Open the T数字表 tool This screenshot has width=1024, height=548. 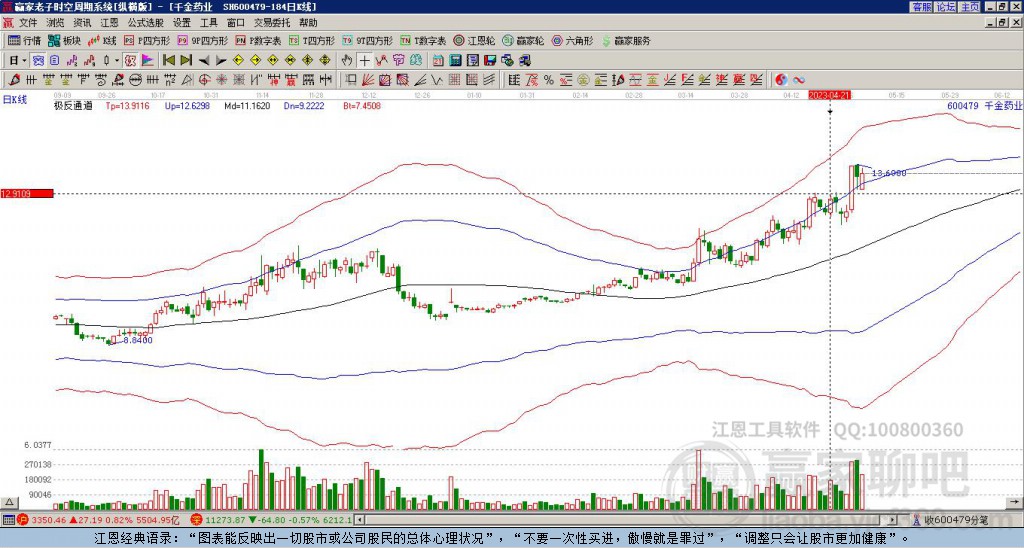423,40
